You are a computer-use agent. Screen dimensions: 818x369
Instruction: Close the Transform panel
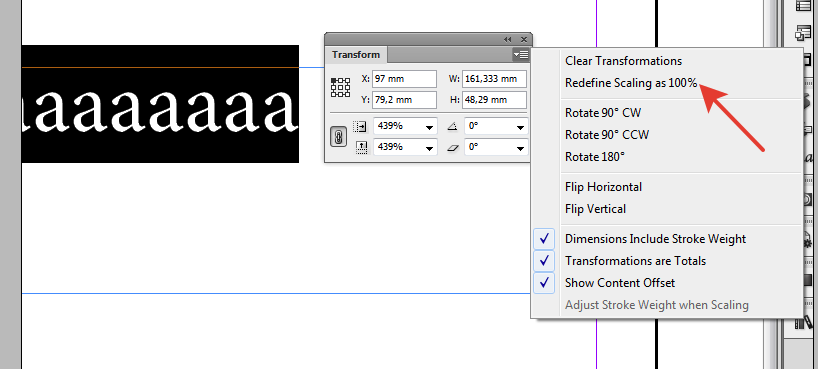524,40
